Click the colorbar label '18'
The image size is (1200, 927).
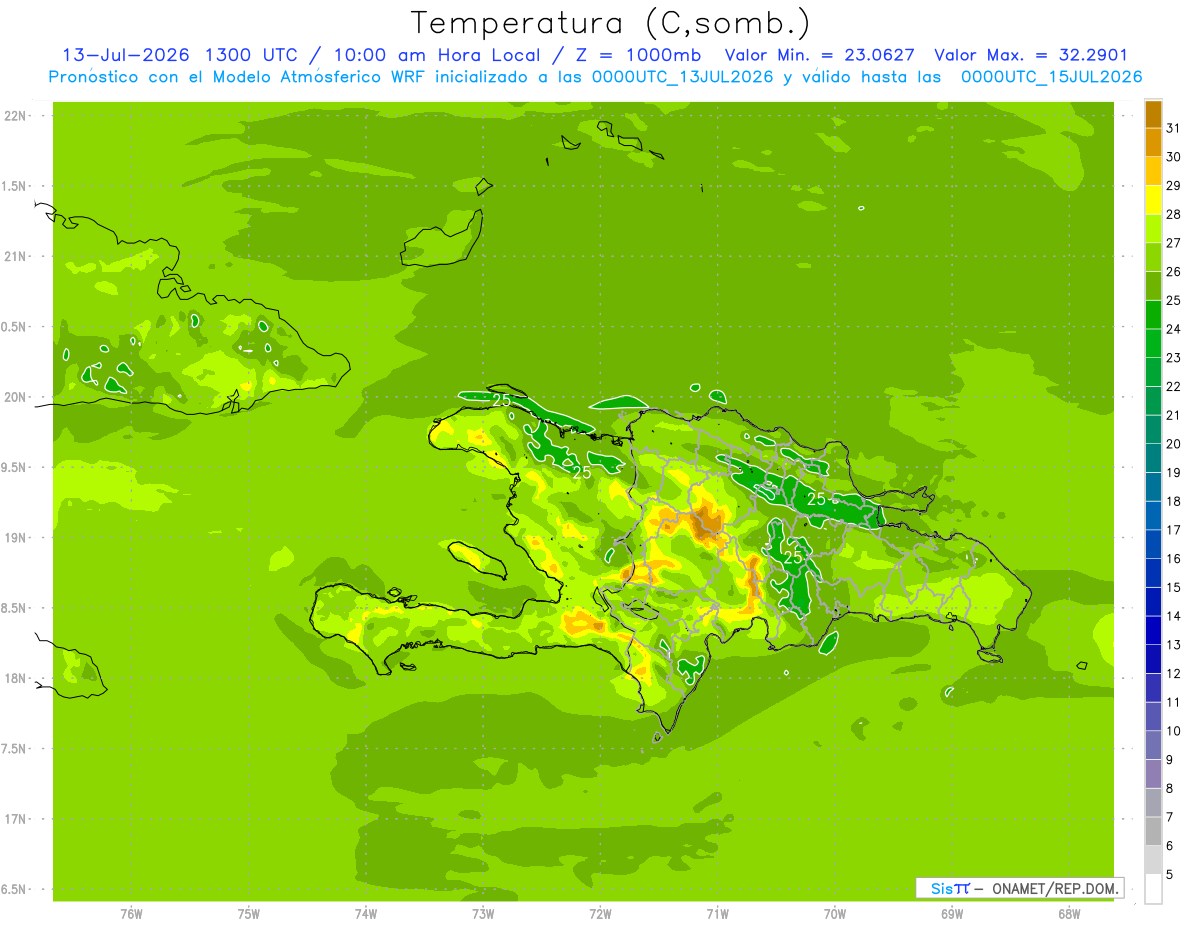pos(1173,501)
